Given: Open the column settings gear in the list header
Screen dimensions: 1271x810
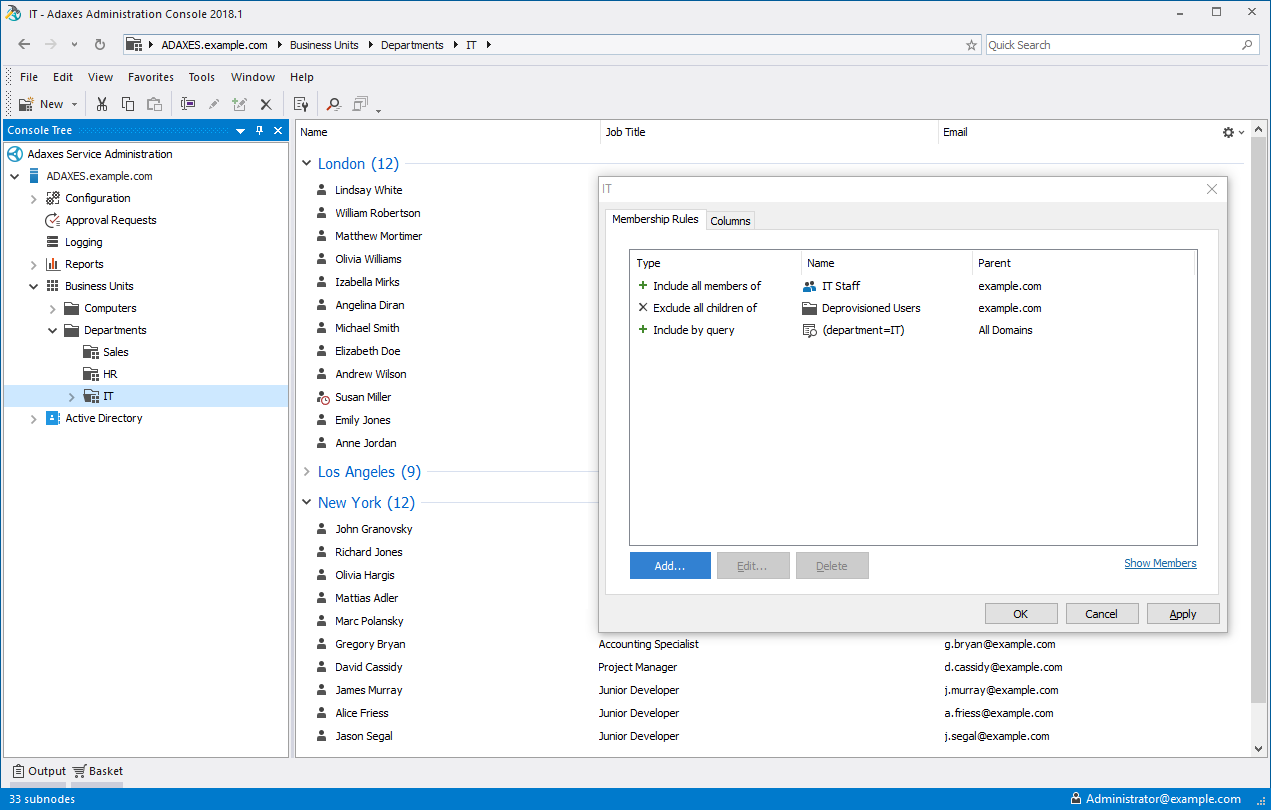Looking at the screenshot, I should click(x=1228, y=132).
